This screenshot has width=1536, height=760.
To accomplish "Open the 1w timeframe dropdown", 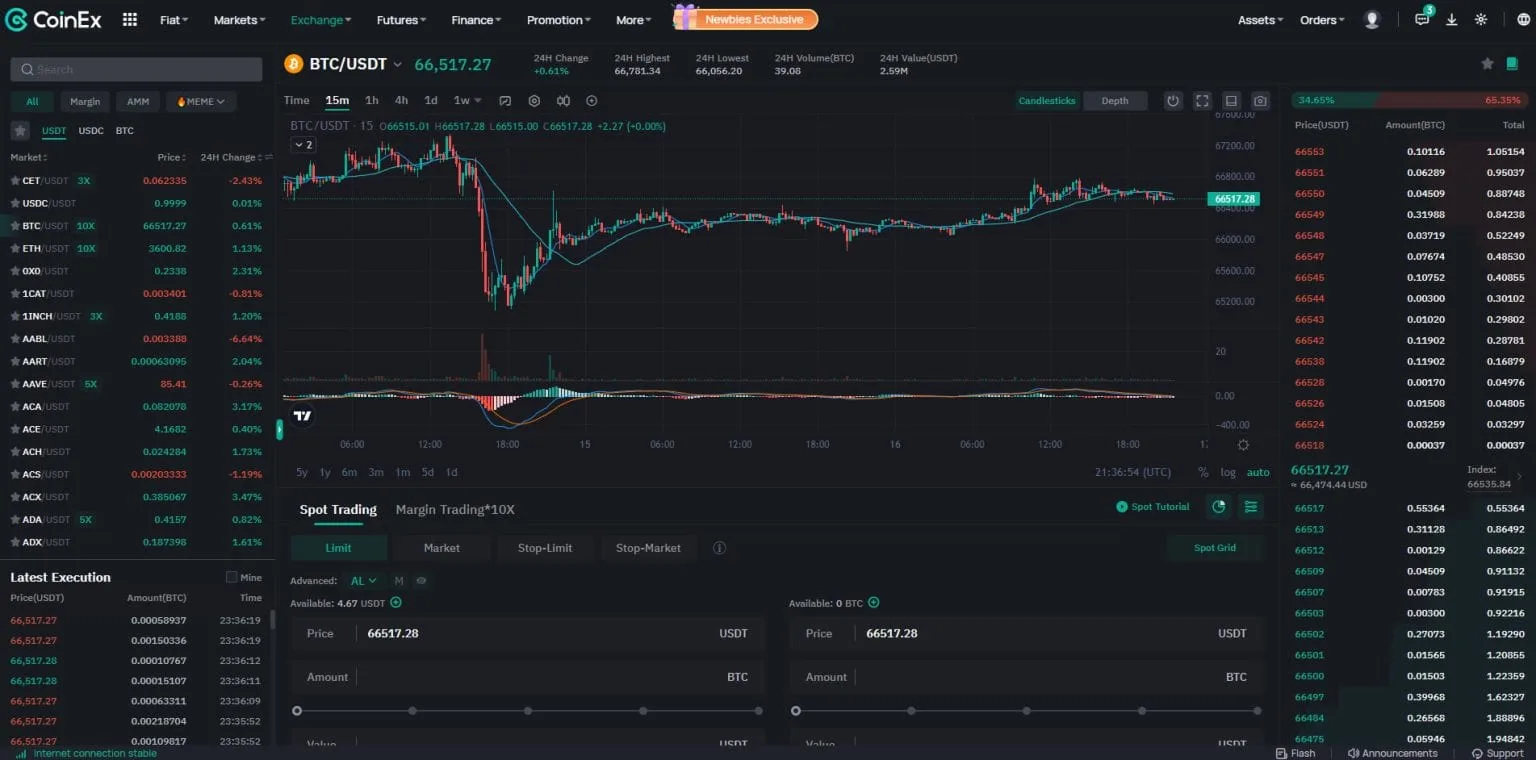I will coord(467,100).
